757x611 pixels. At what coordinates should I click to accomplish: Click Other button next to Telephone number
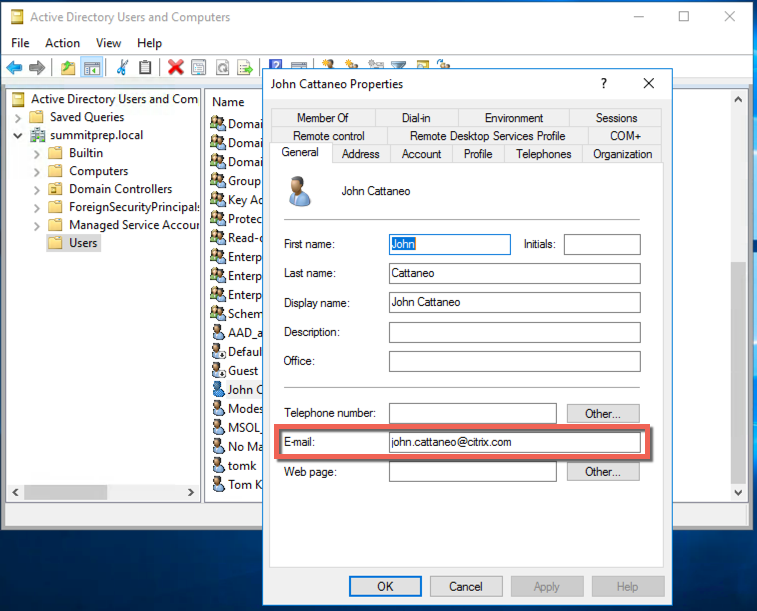603,413
